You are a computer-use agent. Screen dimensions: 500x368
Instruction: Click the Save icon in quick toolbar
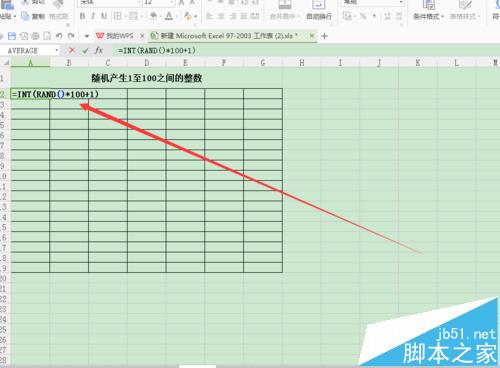point(12,36)
